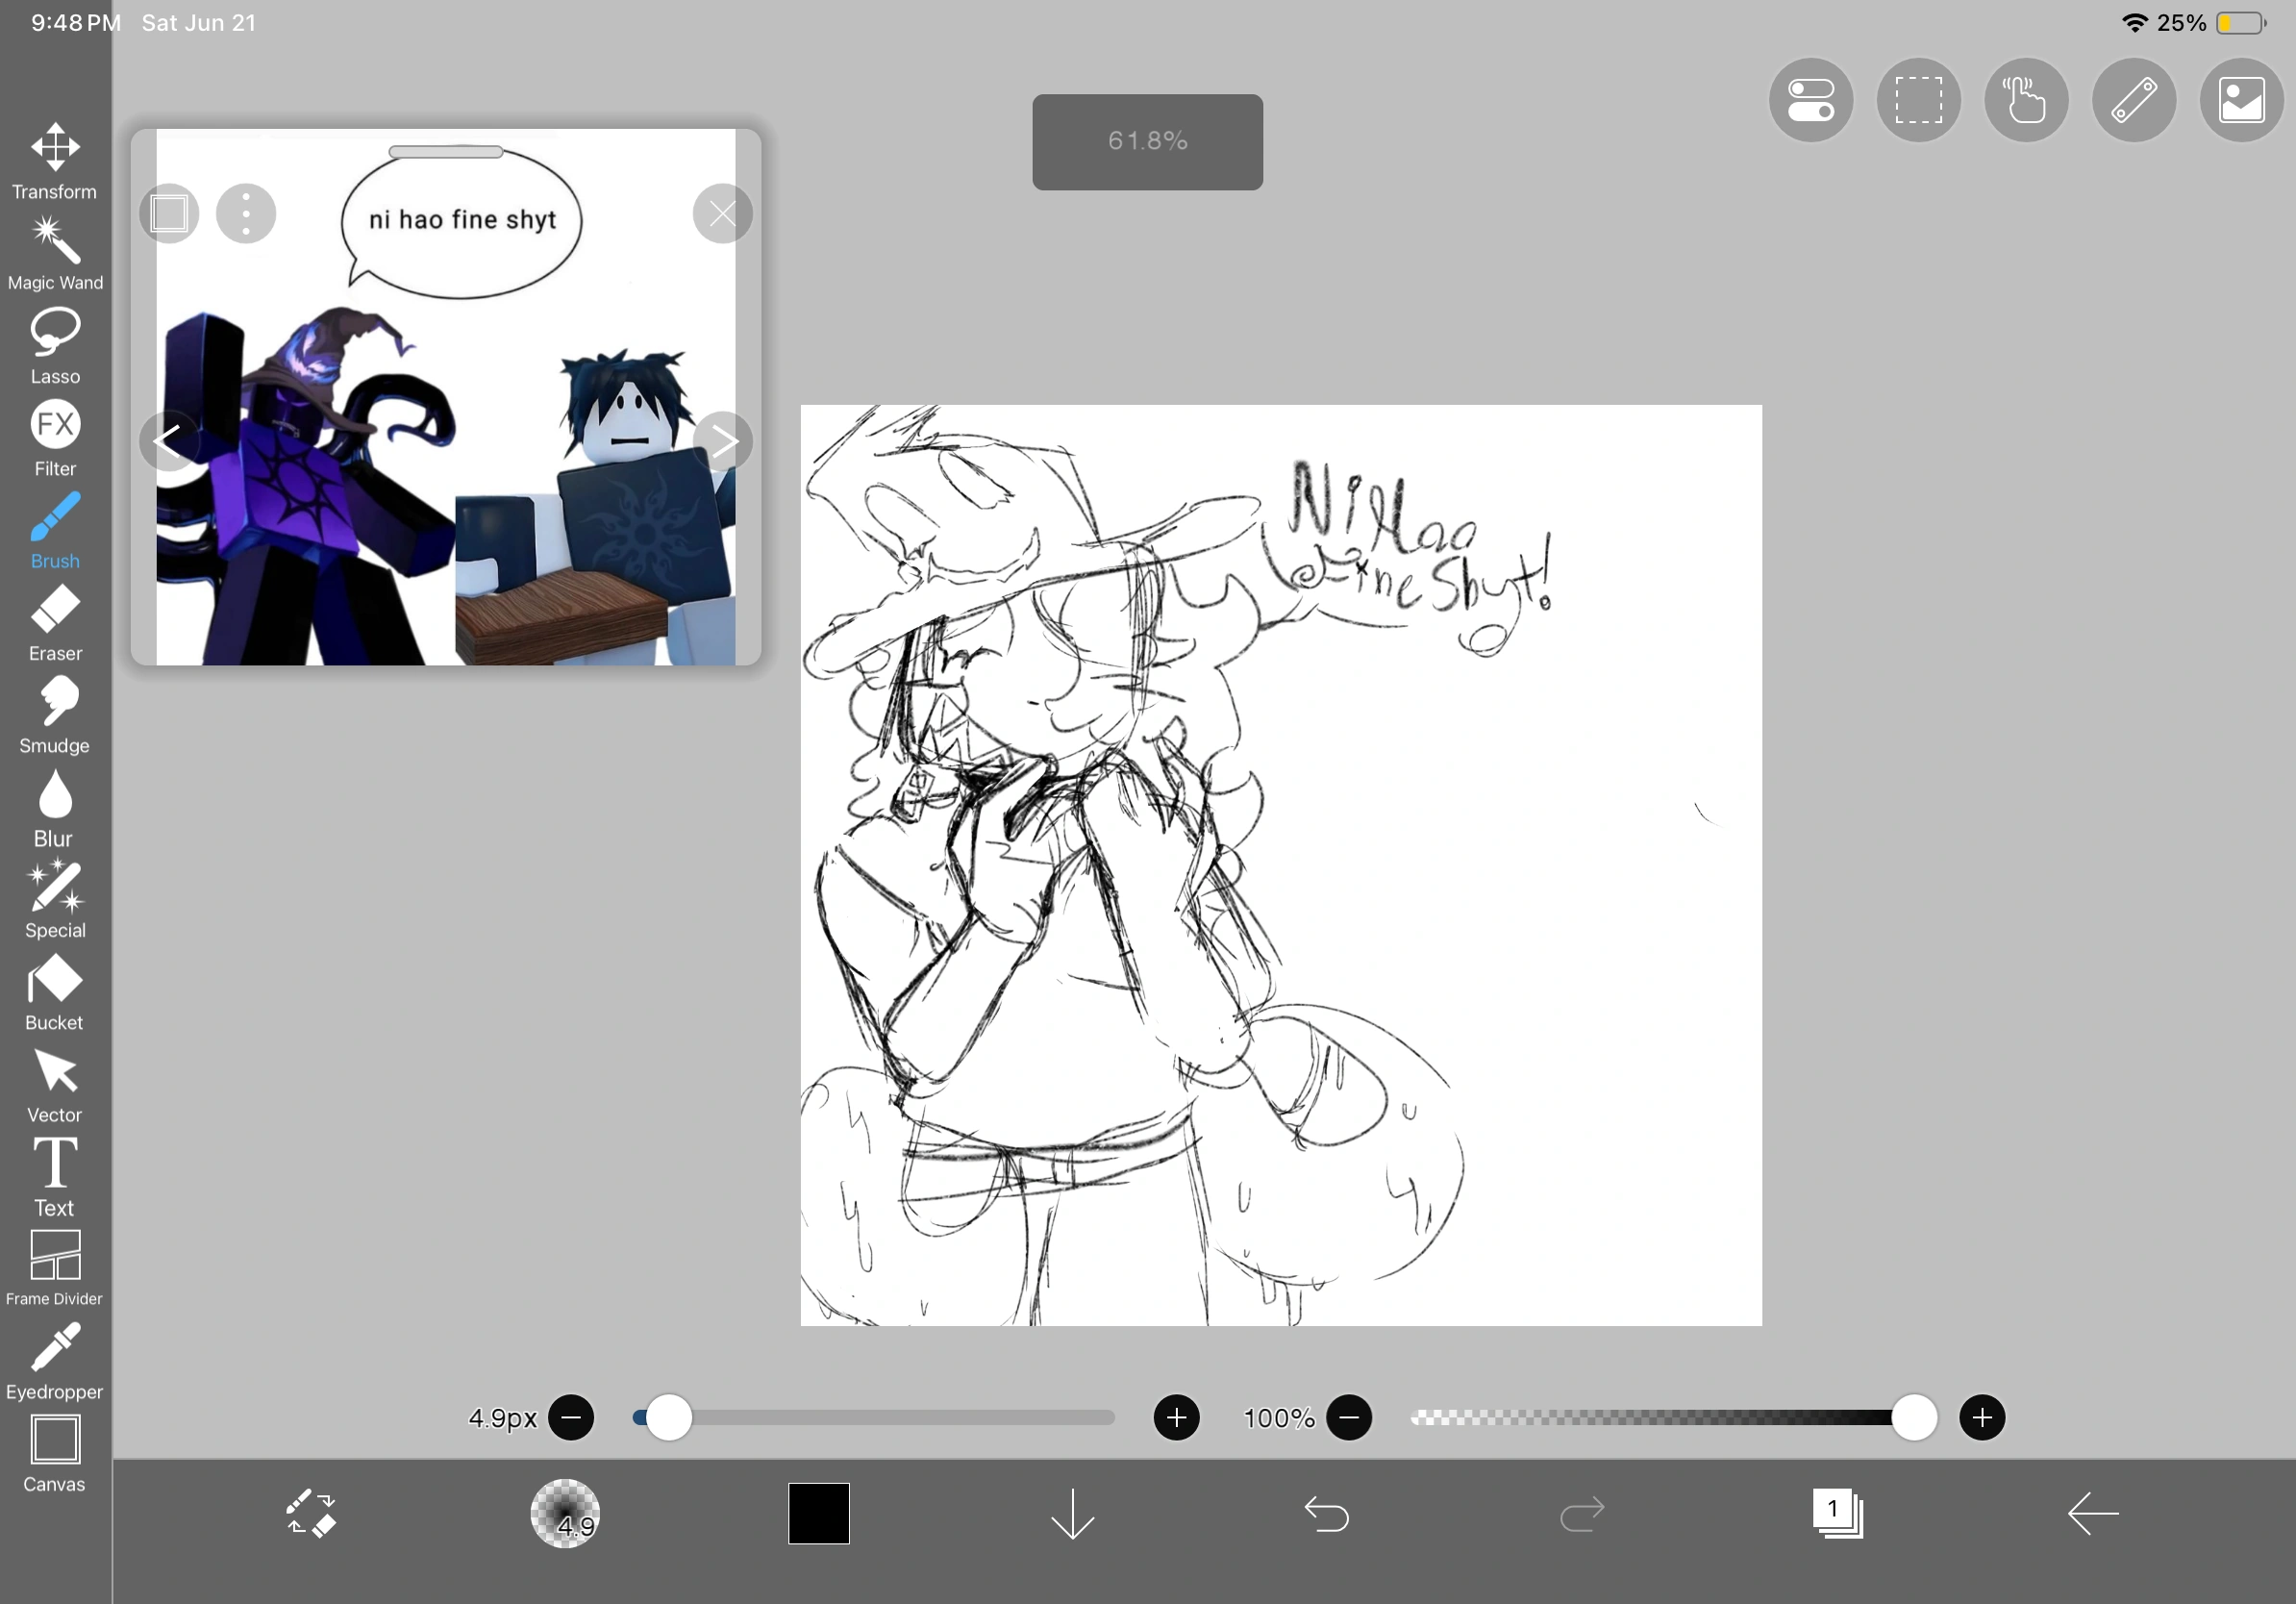
Task: Open the tool settings menu in top toolbar
Action: [x=1811, y=100]
